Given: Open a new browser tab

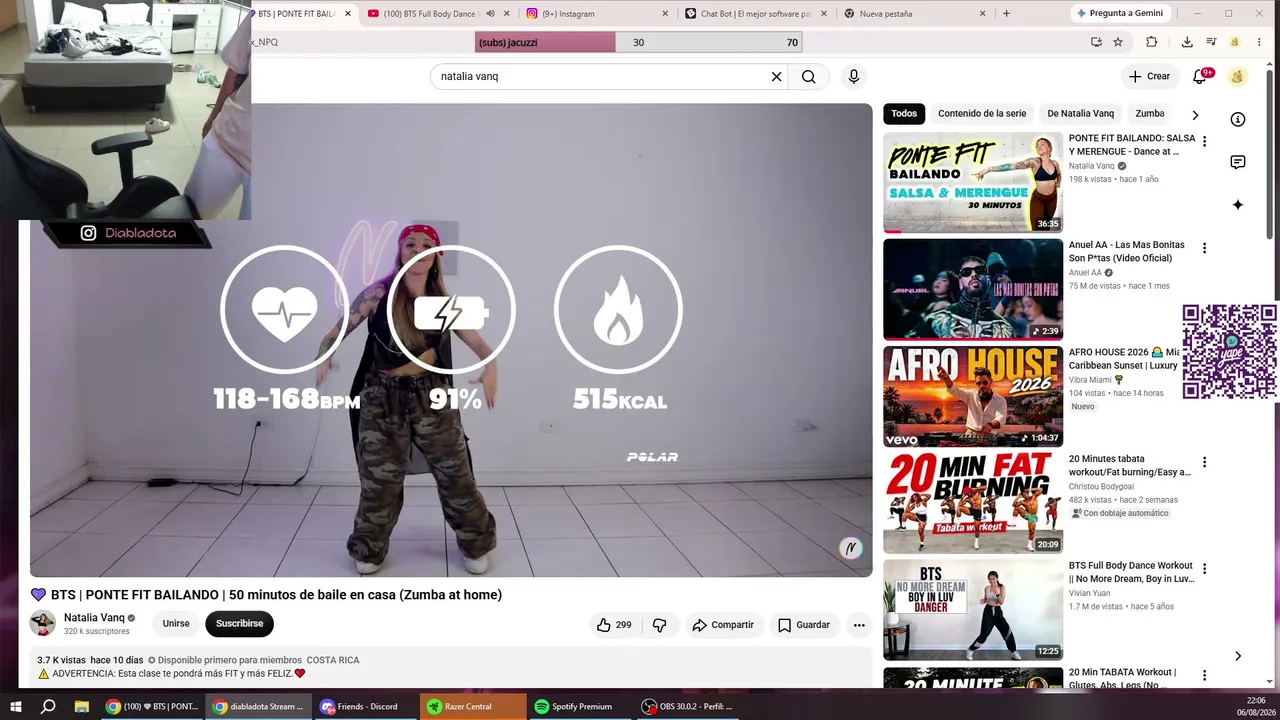Looking at the screenshot, I should click(x=1006, y=13).
